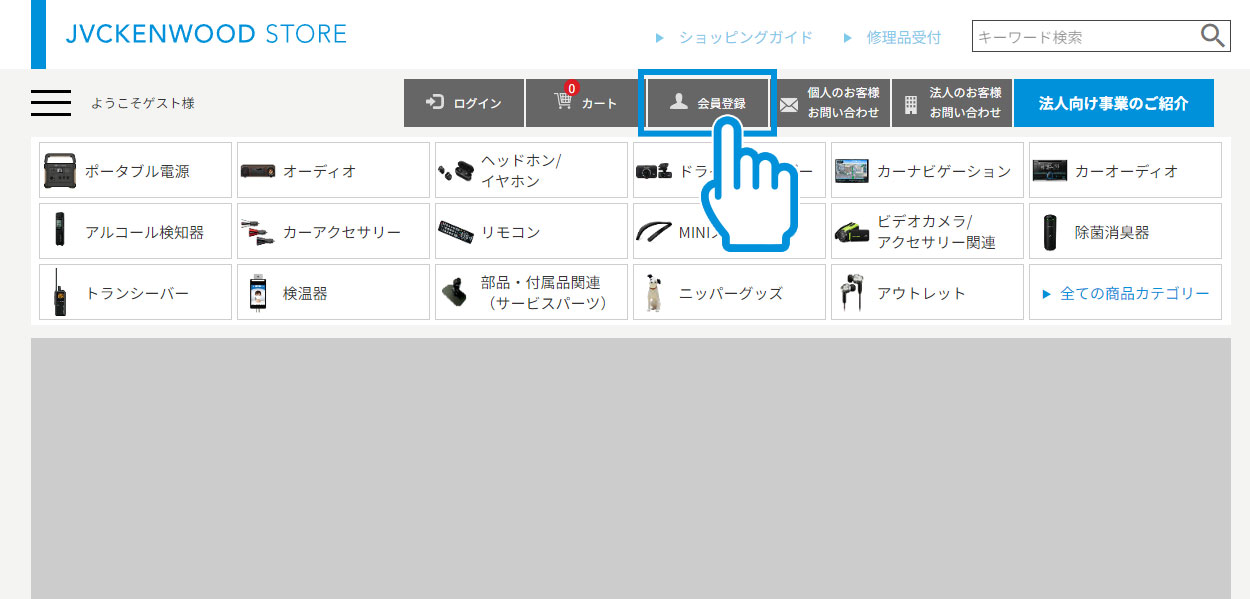This screenshot has height=599, width=1250.
Task: Click the 会員登録 member registration button
Action: [708, 103]
